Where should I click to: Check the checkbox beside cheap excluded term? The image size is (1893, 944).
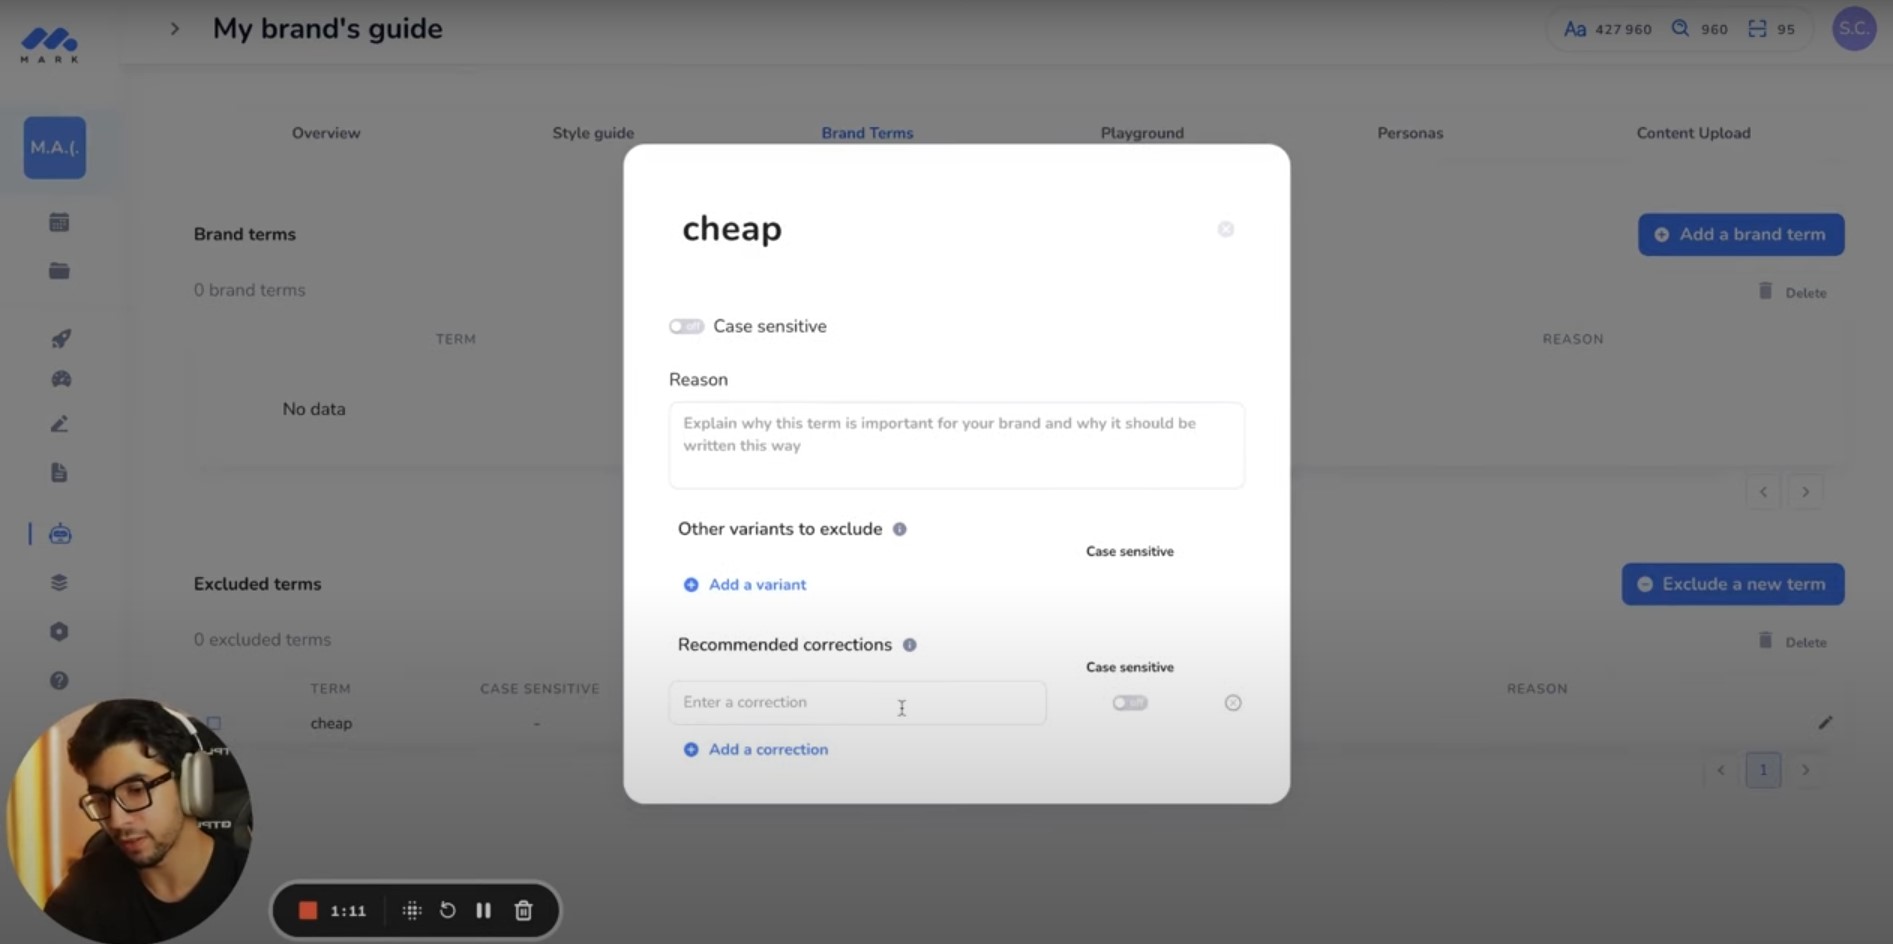[x=213, y=723]
